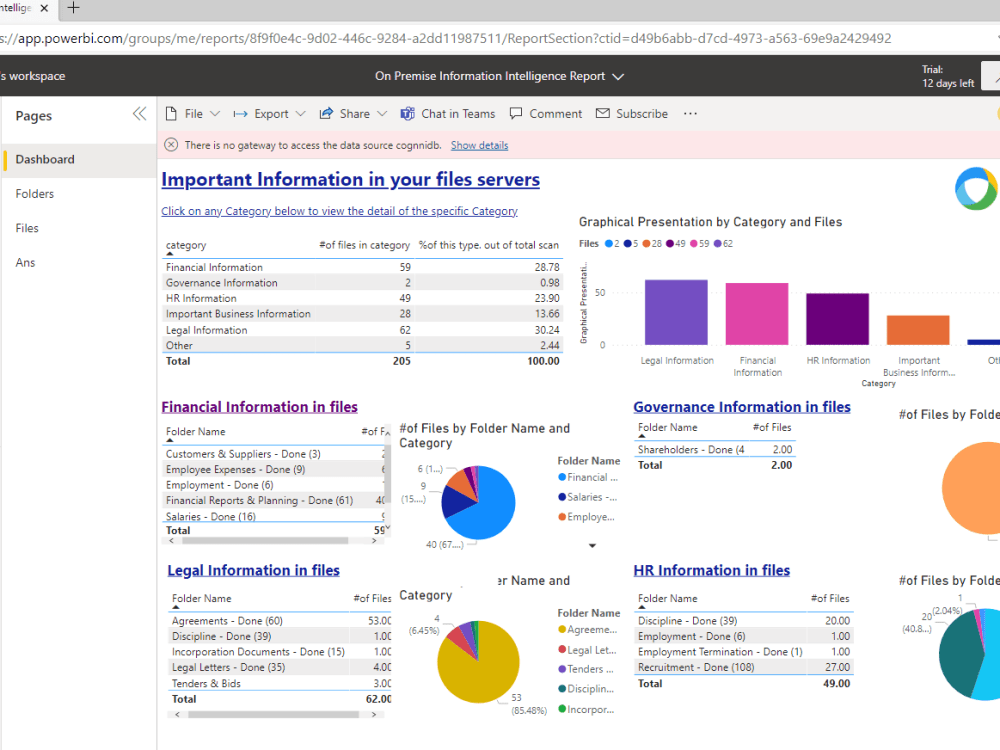Viewport: 1000px width, 750px height.
Task: Select the Other category row
Action: coord(362,345)
